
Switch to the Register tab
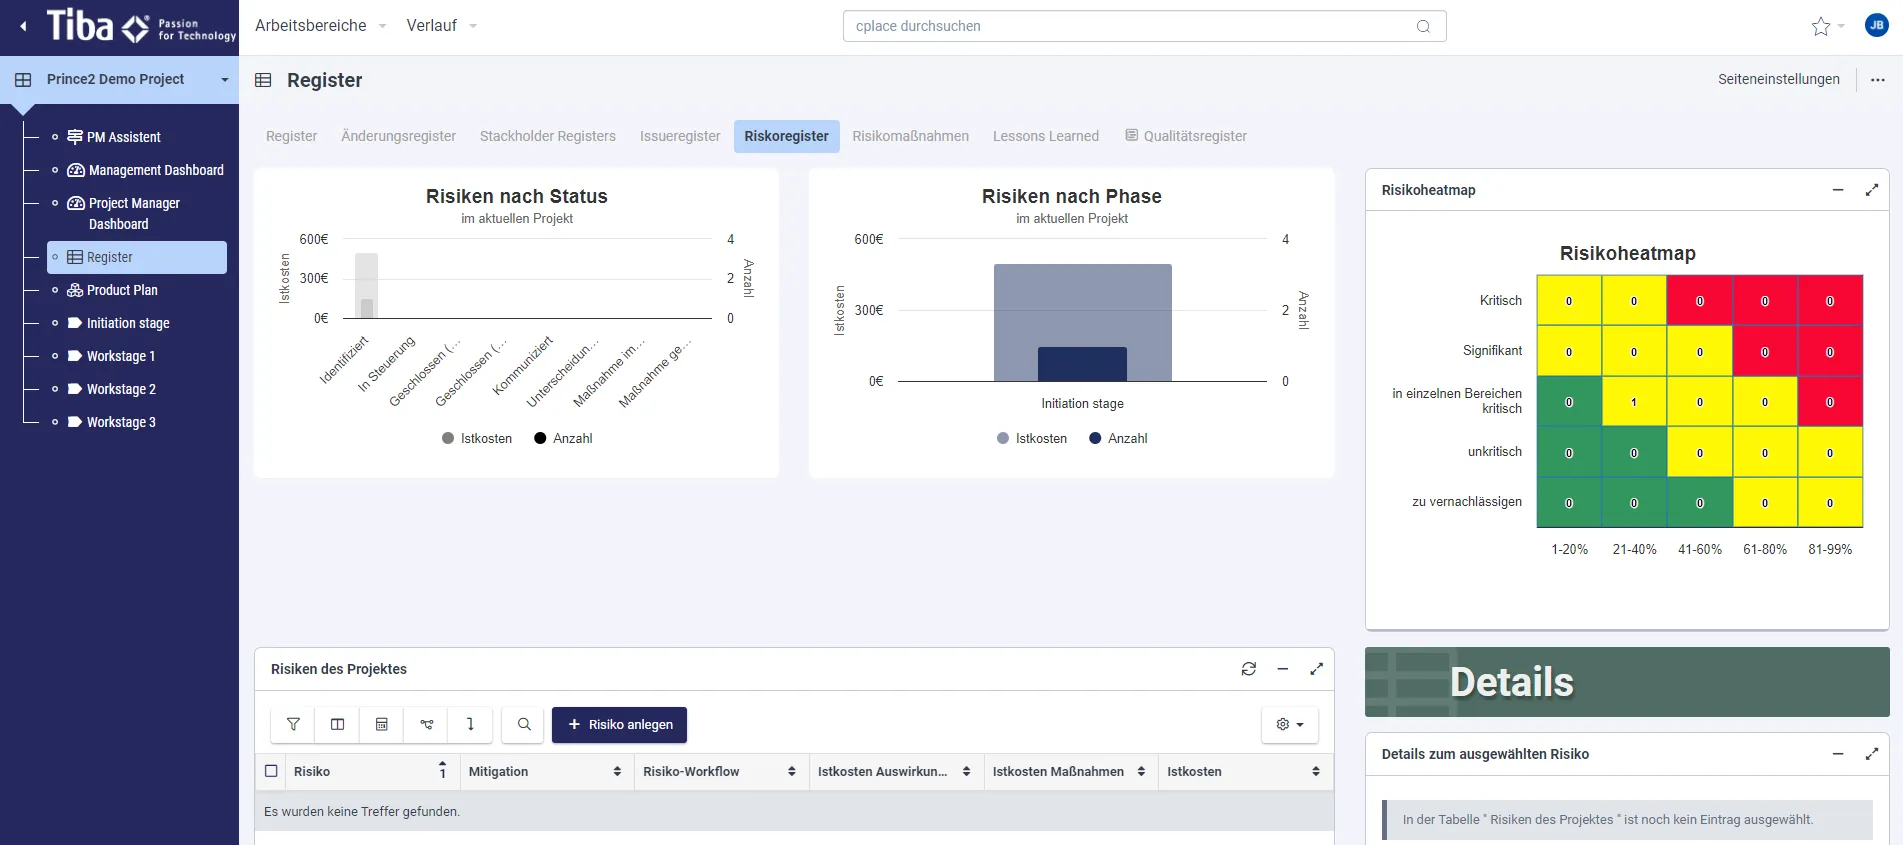291,136
